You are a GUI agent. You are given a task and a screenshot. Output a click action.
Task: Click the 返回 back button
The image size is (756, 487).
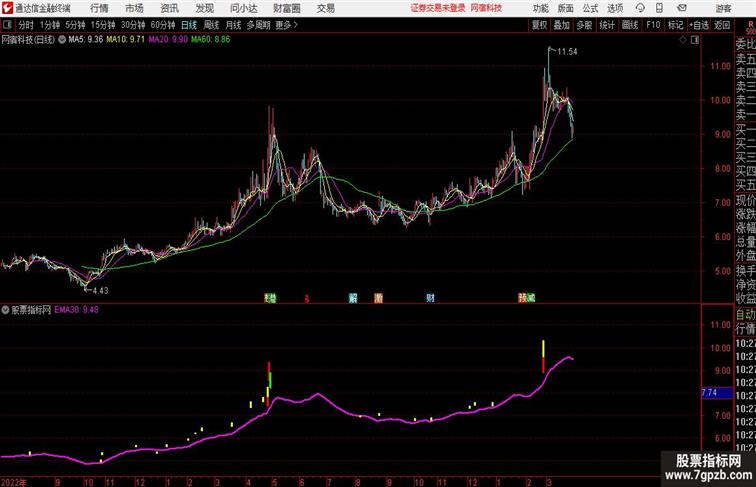click(722, 25)
